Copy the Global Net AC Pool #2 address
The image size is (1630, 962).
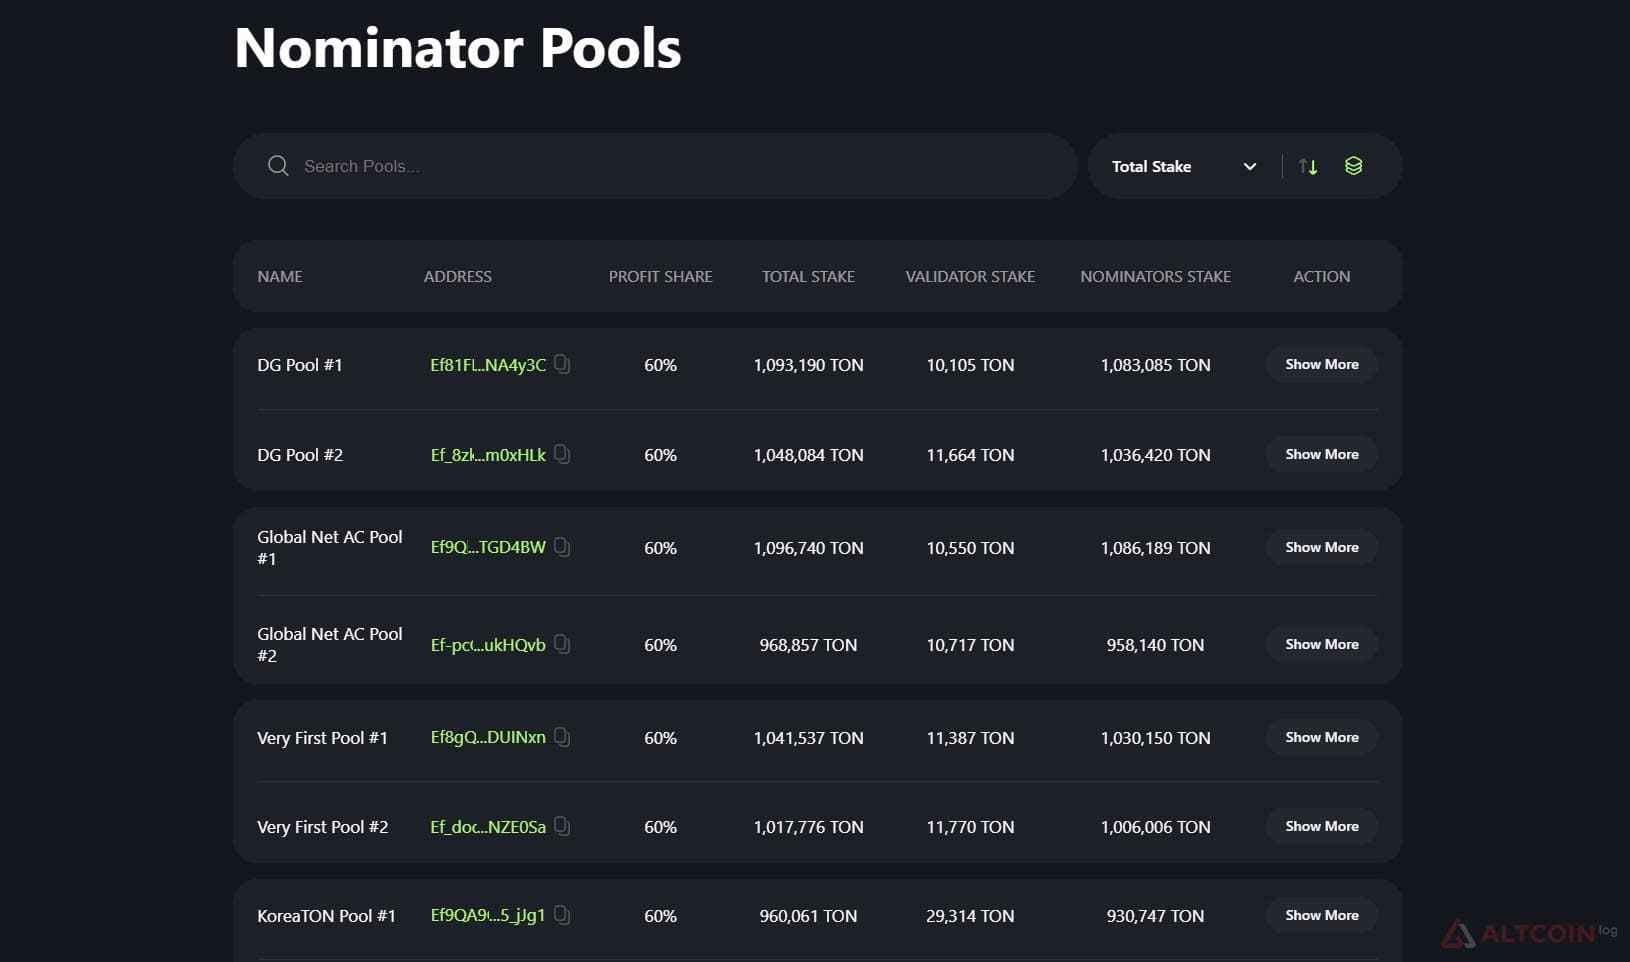tap(562, 644)
